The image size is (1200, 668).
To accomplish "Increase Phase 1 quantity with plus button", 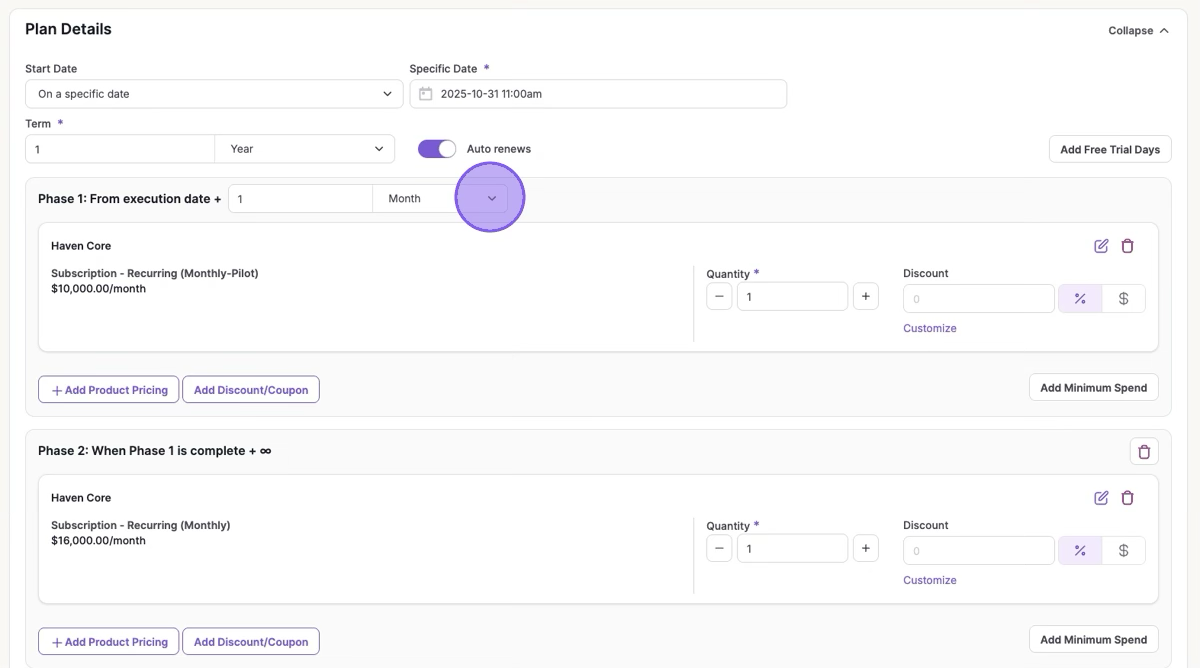I will [x=865, y=297].
